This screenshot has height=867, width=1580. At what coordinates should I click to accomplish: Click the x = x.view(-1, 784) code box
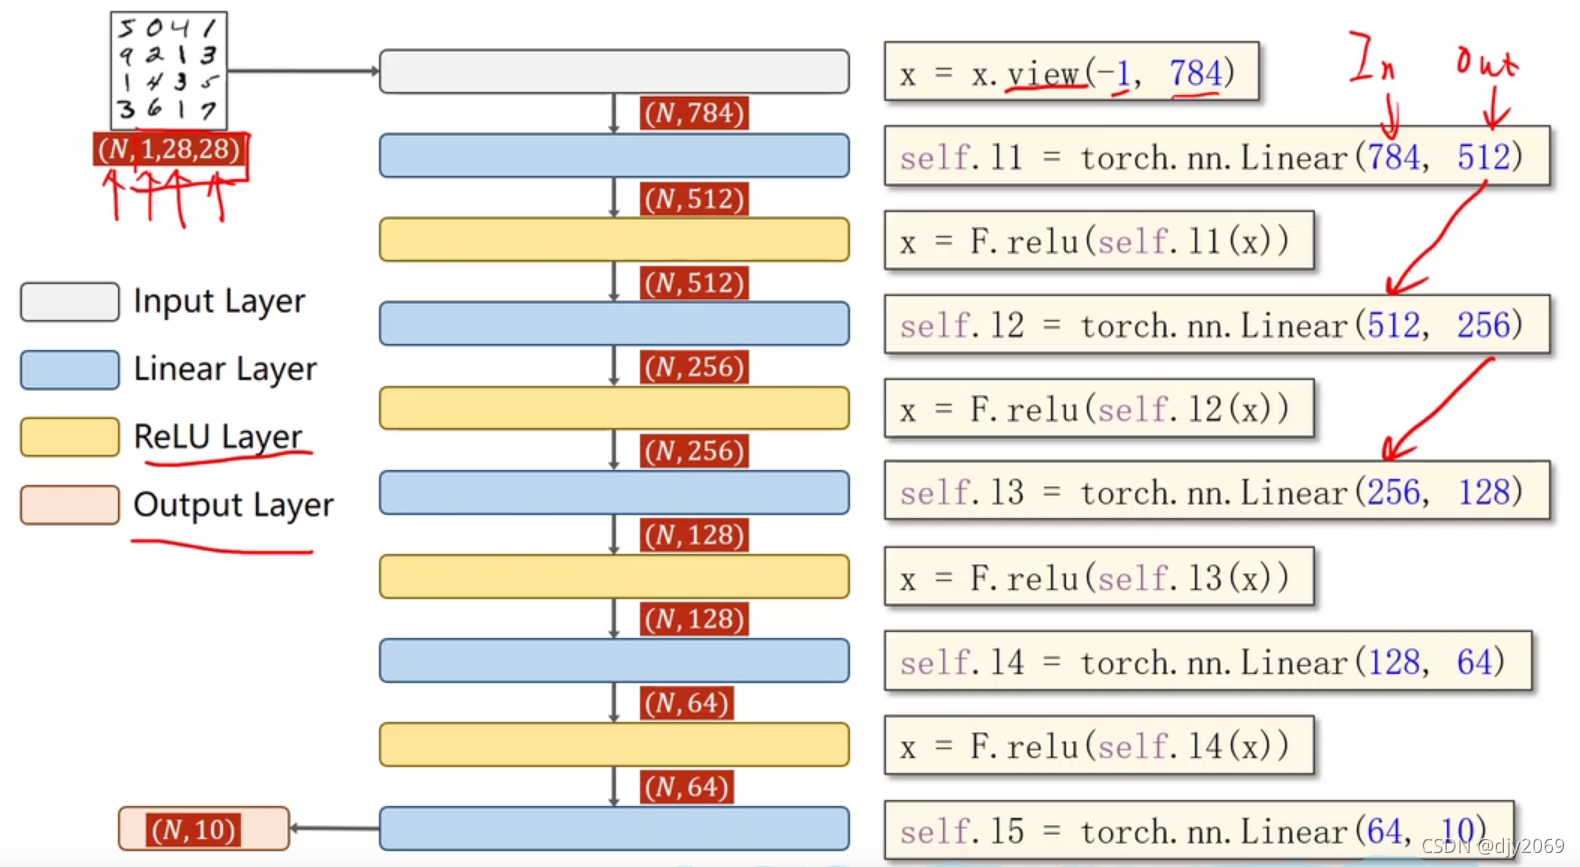(1071, 72)
